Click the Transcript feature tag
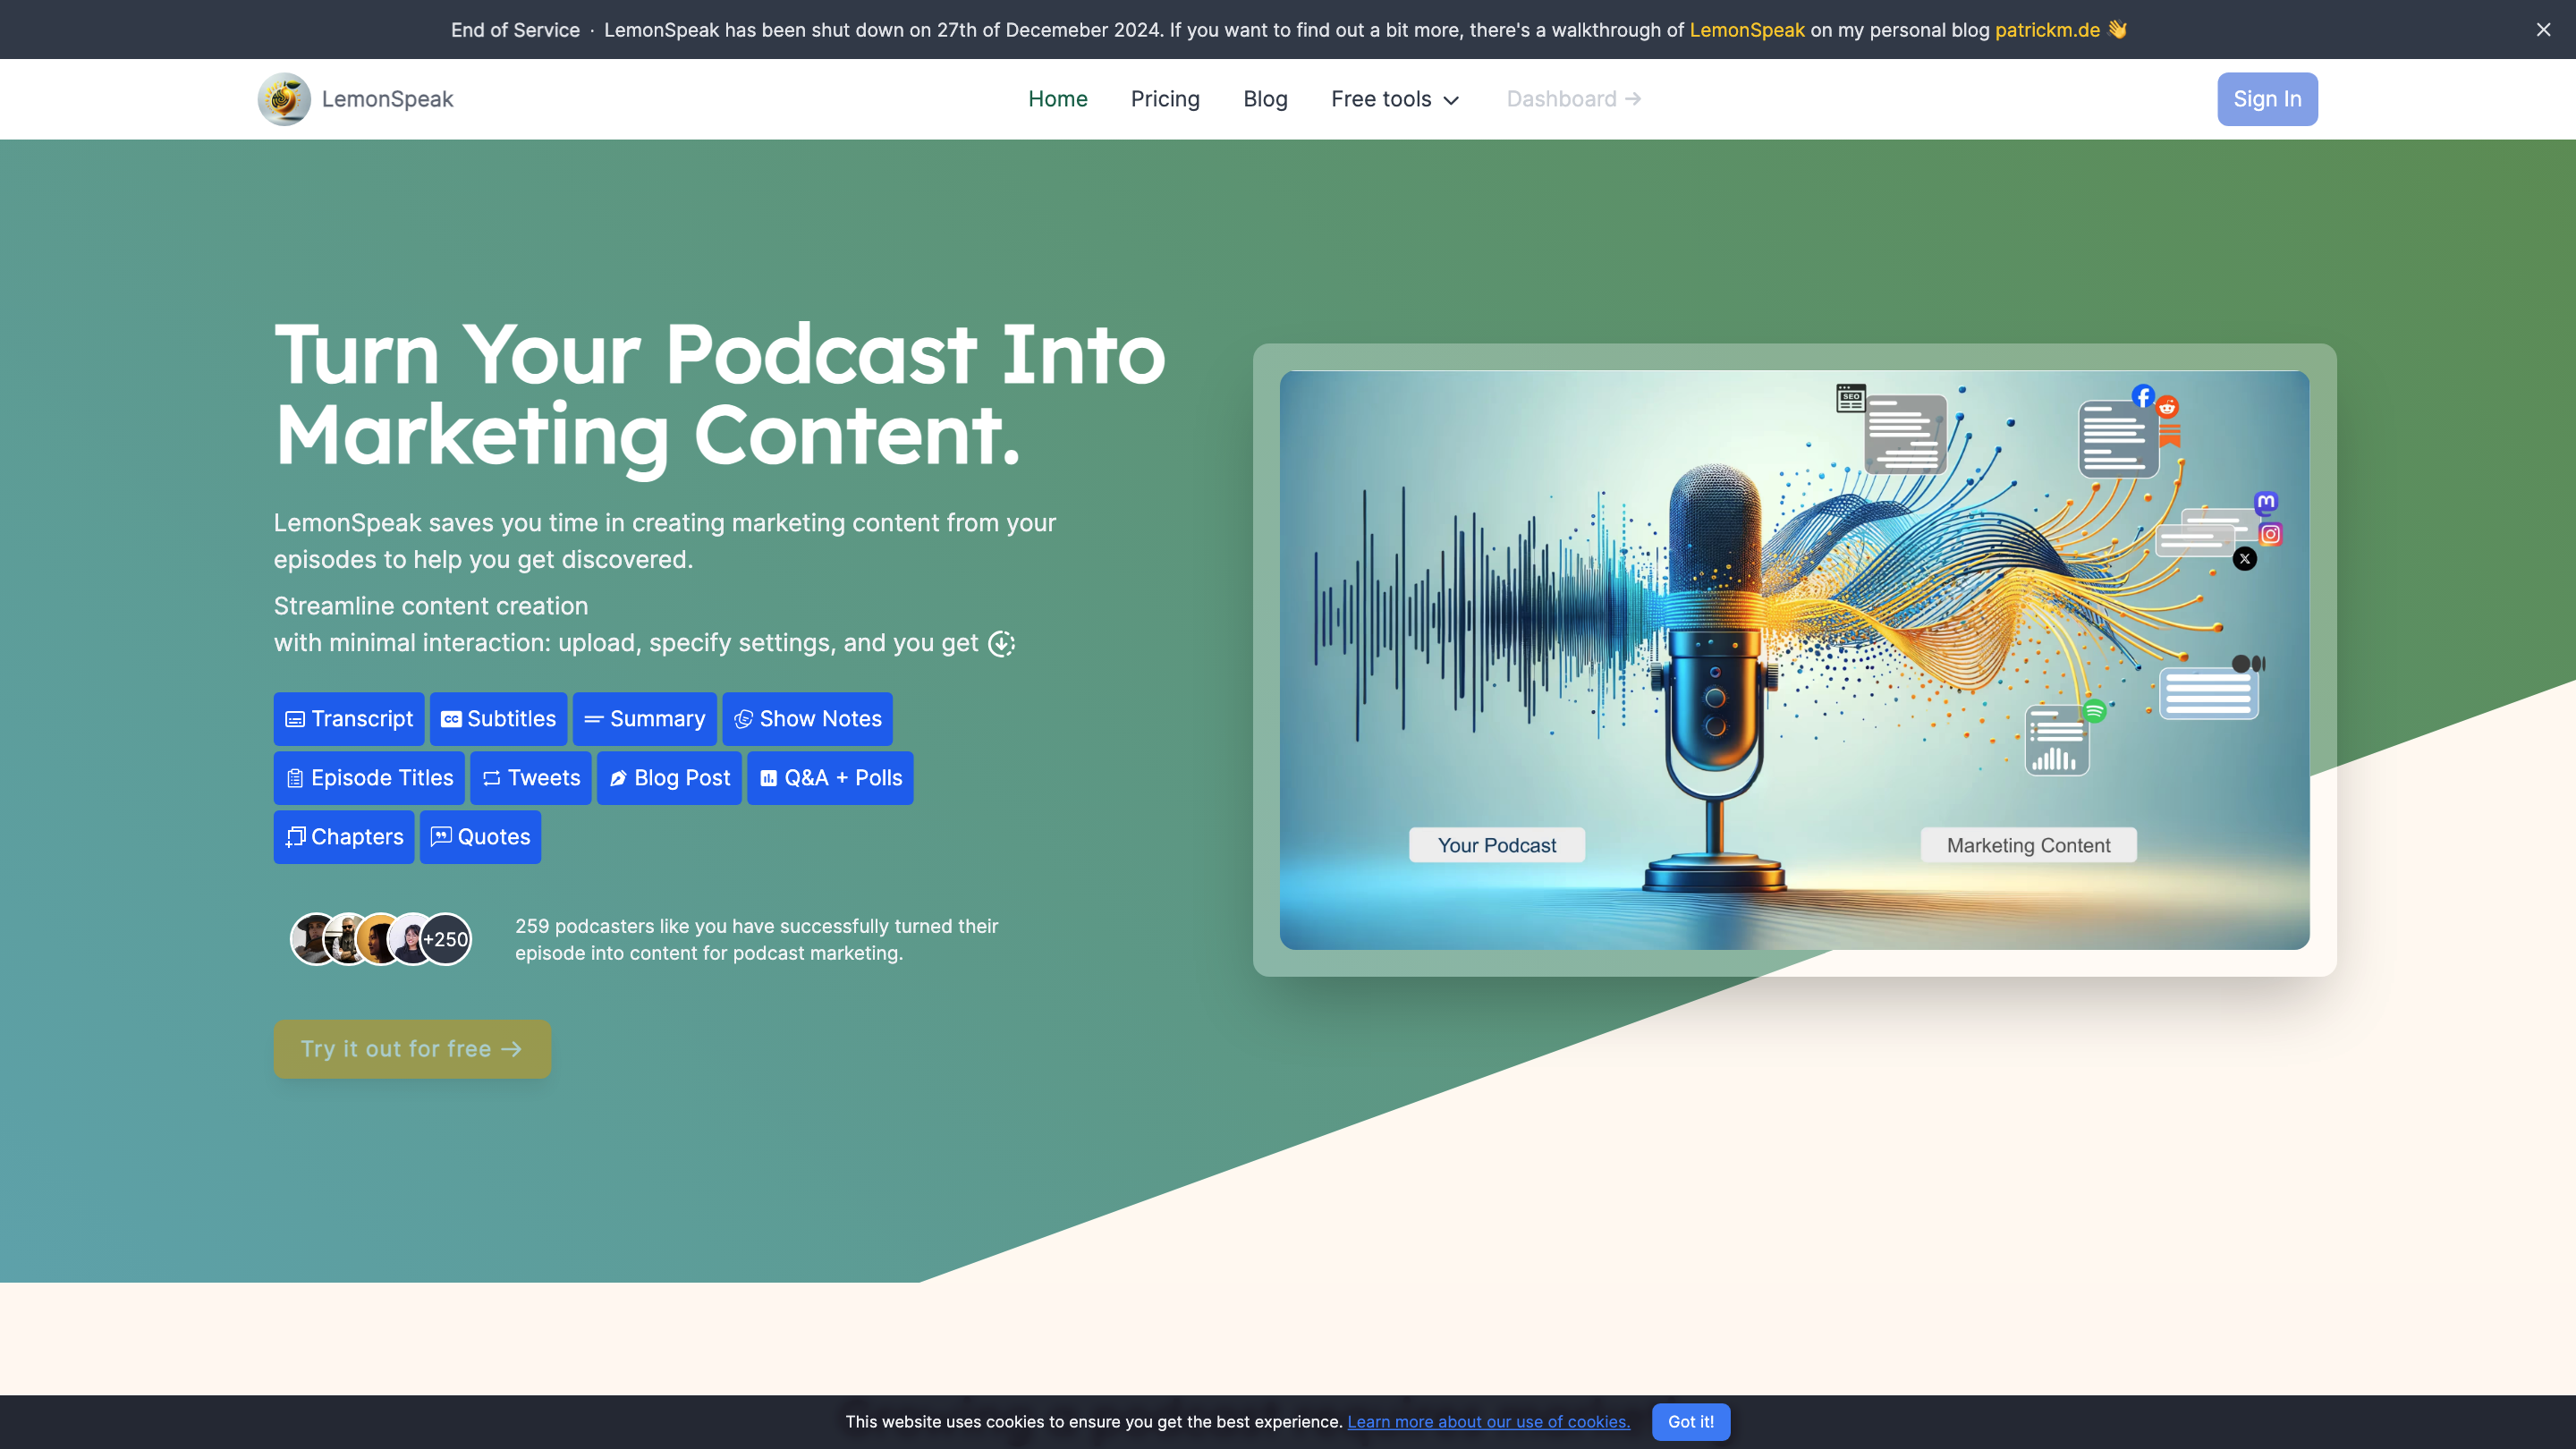This screenshot has width=2576, height=1449. pos(349,719)
